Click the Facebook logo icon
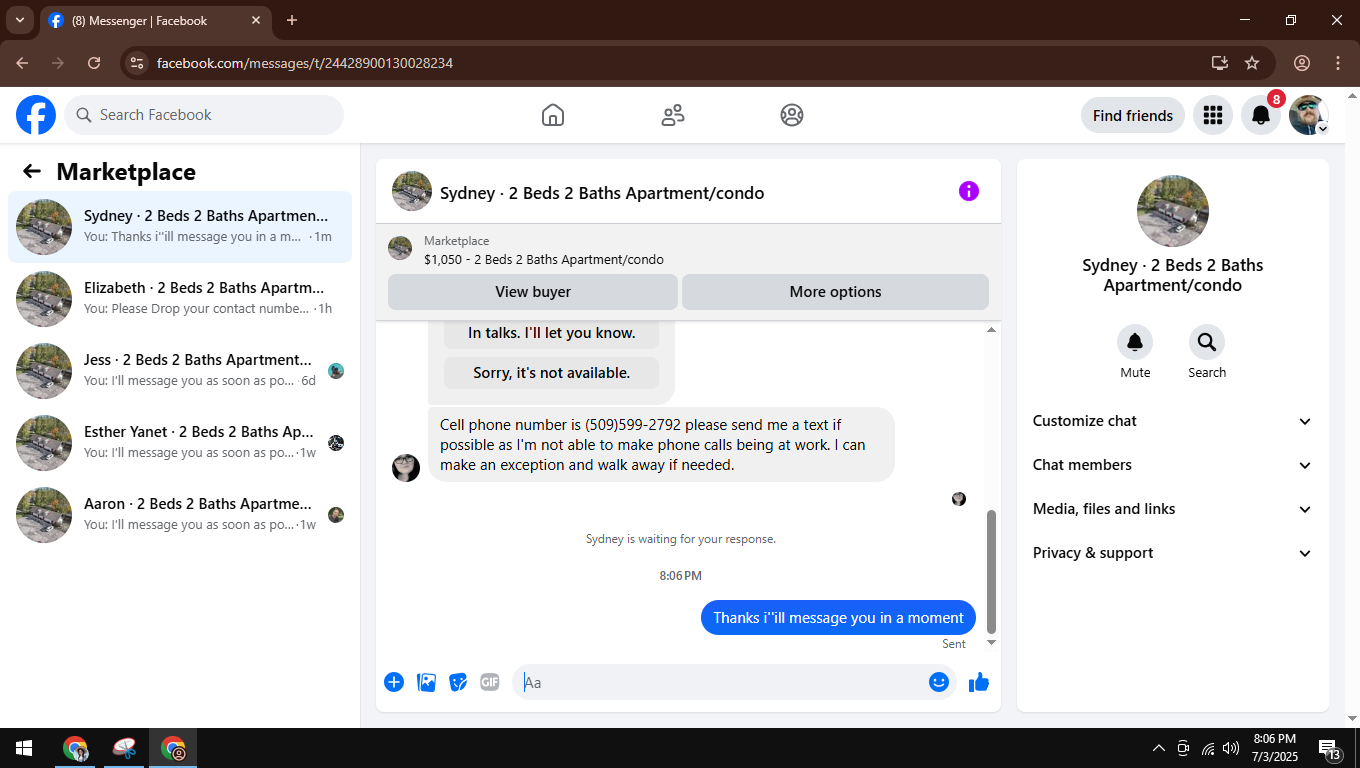Image resolution: width=1360 pixels, height=768 pixels. [x=36, y=115]
